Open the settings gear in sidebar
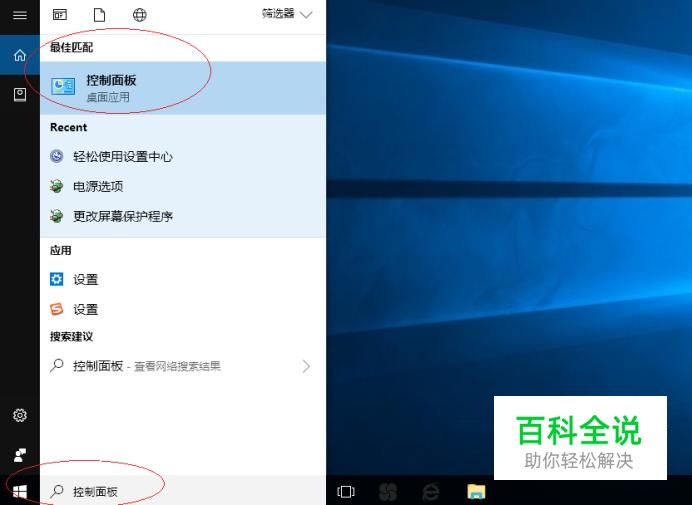Image resolution: width=692 pixels, height=505 pixels. pyautogui.click(x=19, y=415)
